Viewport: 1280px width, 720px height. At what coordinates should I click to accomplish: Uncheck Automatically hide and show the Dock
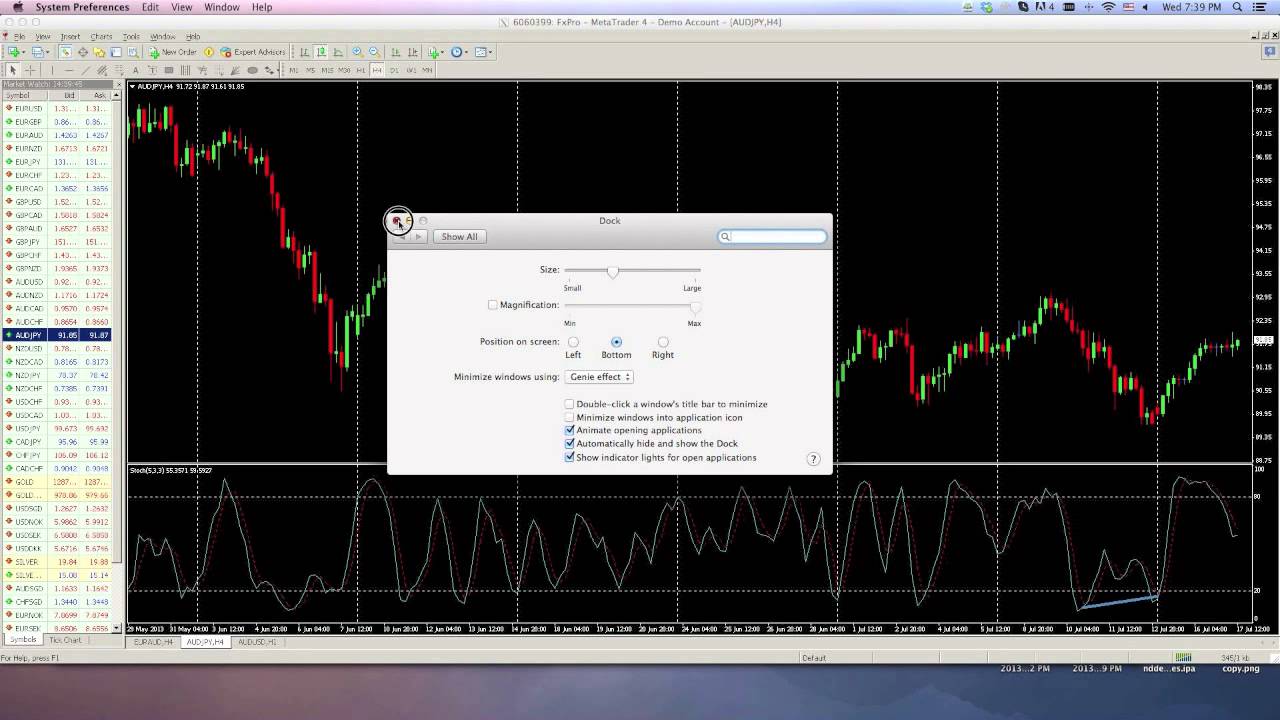[570, 443]
